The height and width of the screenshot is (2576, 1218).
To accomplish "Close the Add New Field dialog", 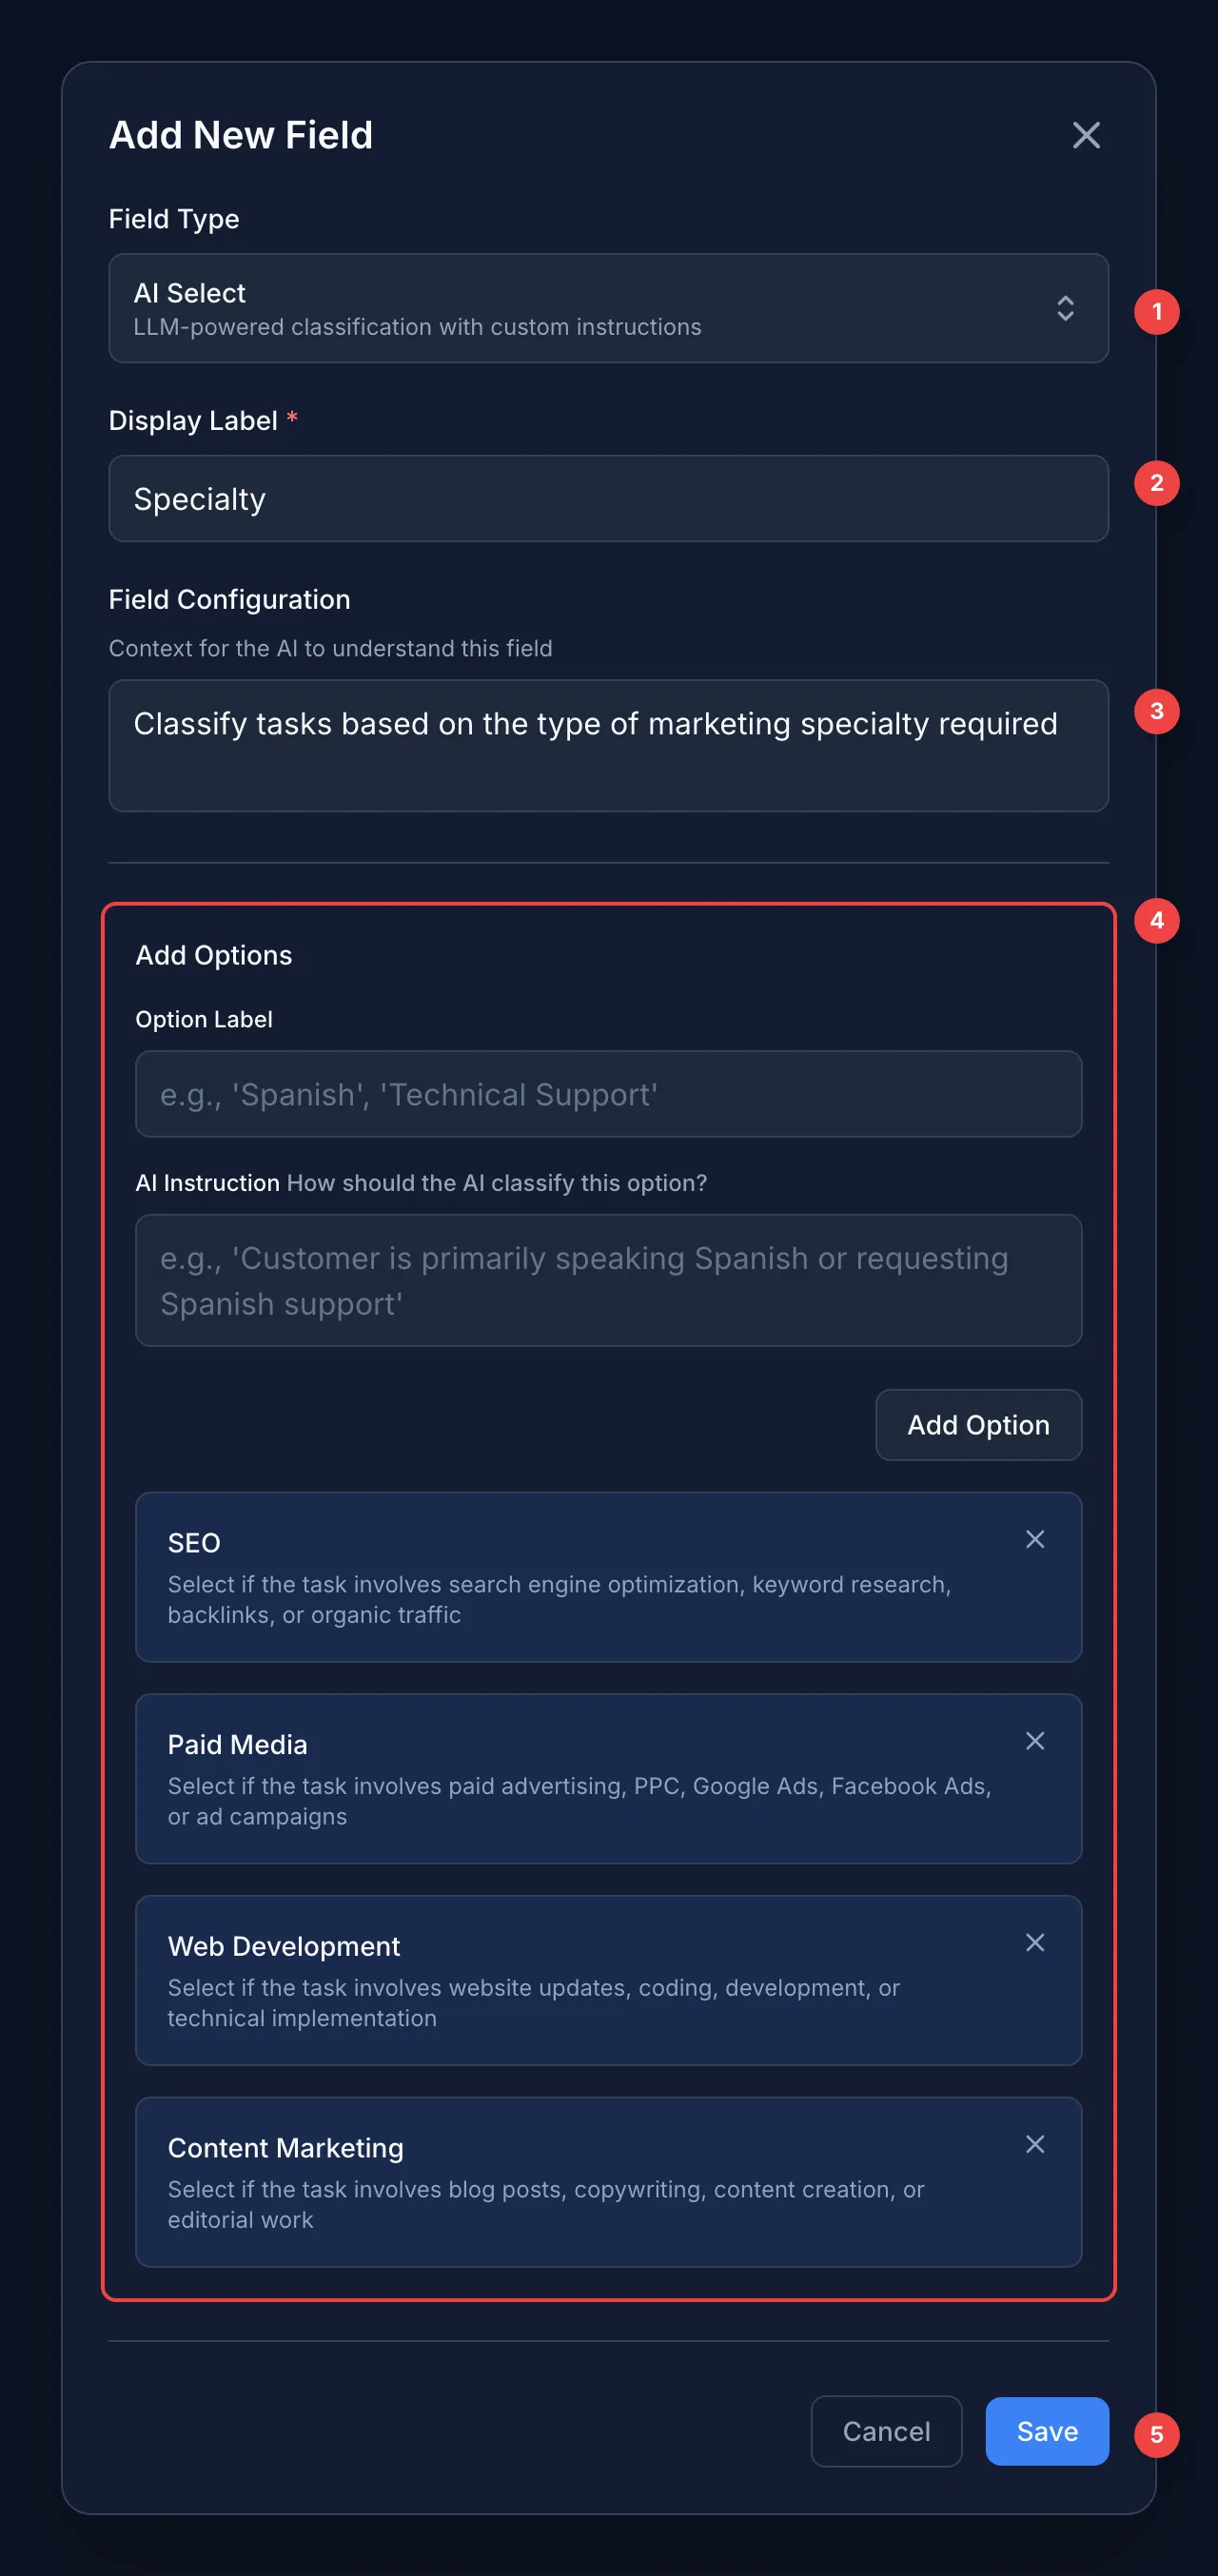I will [1087, 136].
